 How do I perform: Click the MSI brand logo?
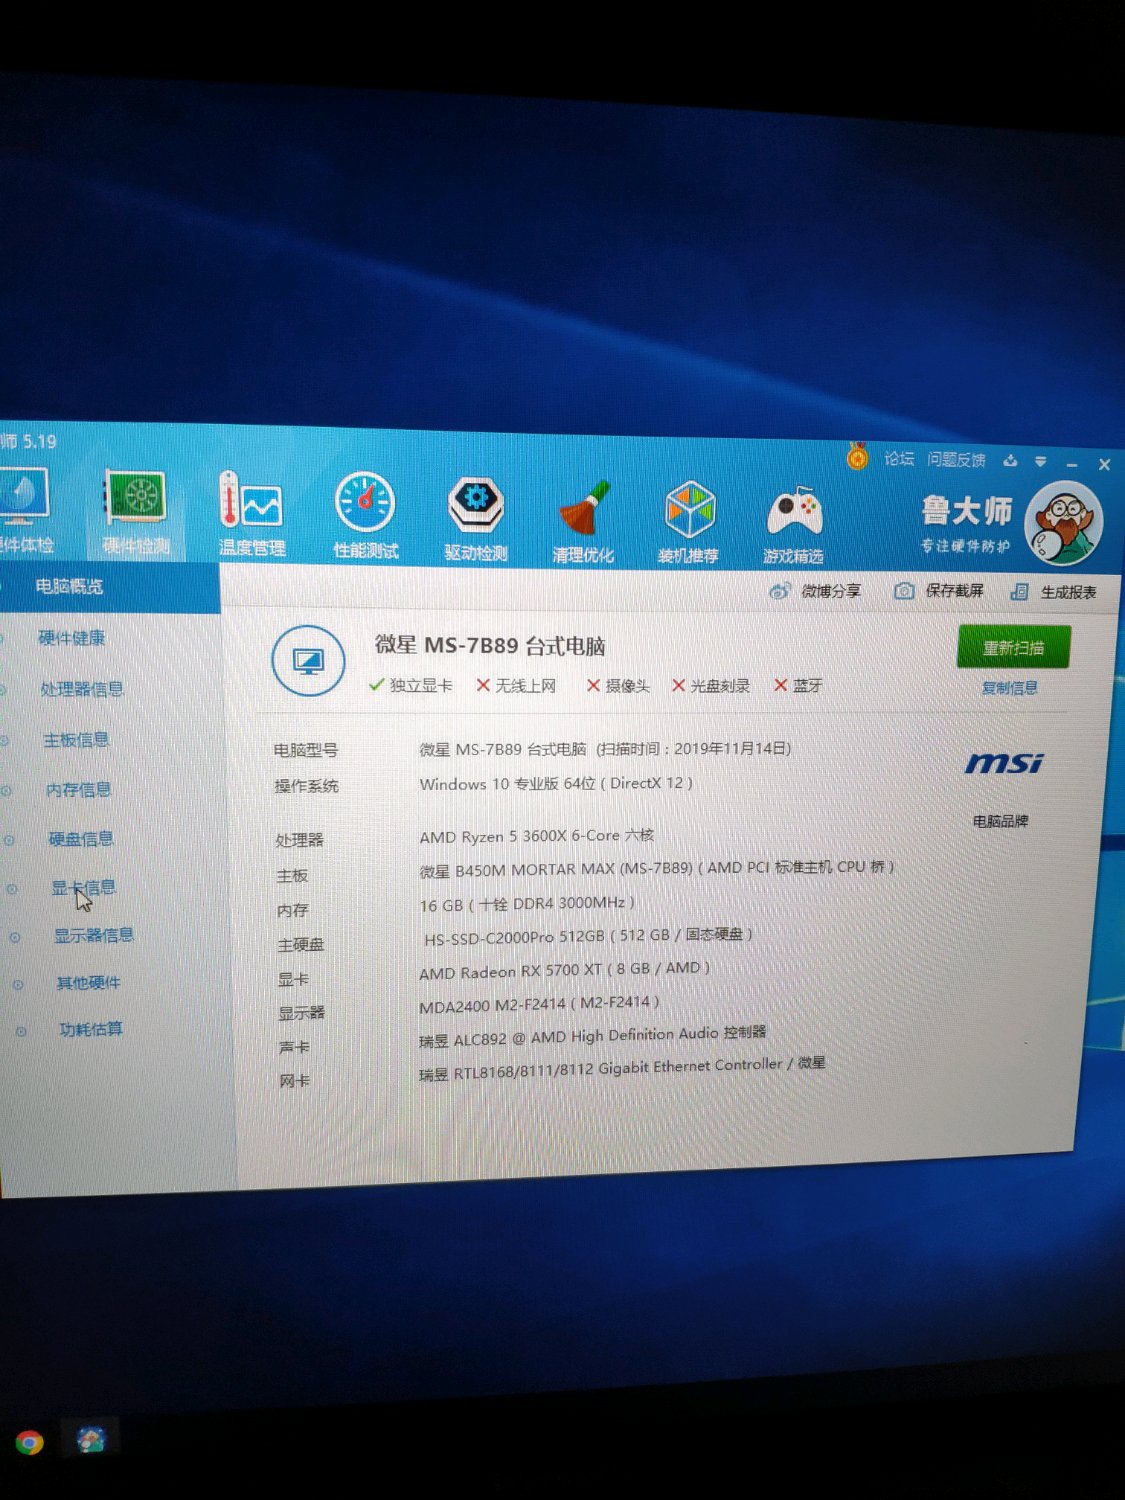click(1004, 763)
